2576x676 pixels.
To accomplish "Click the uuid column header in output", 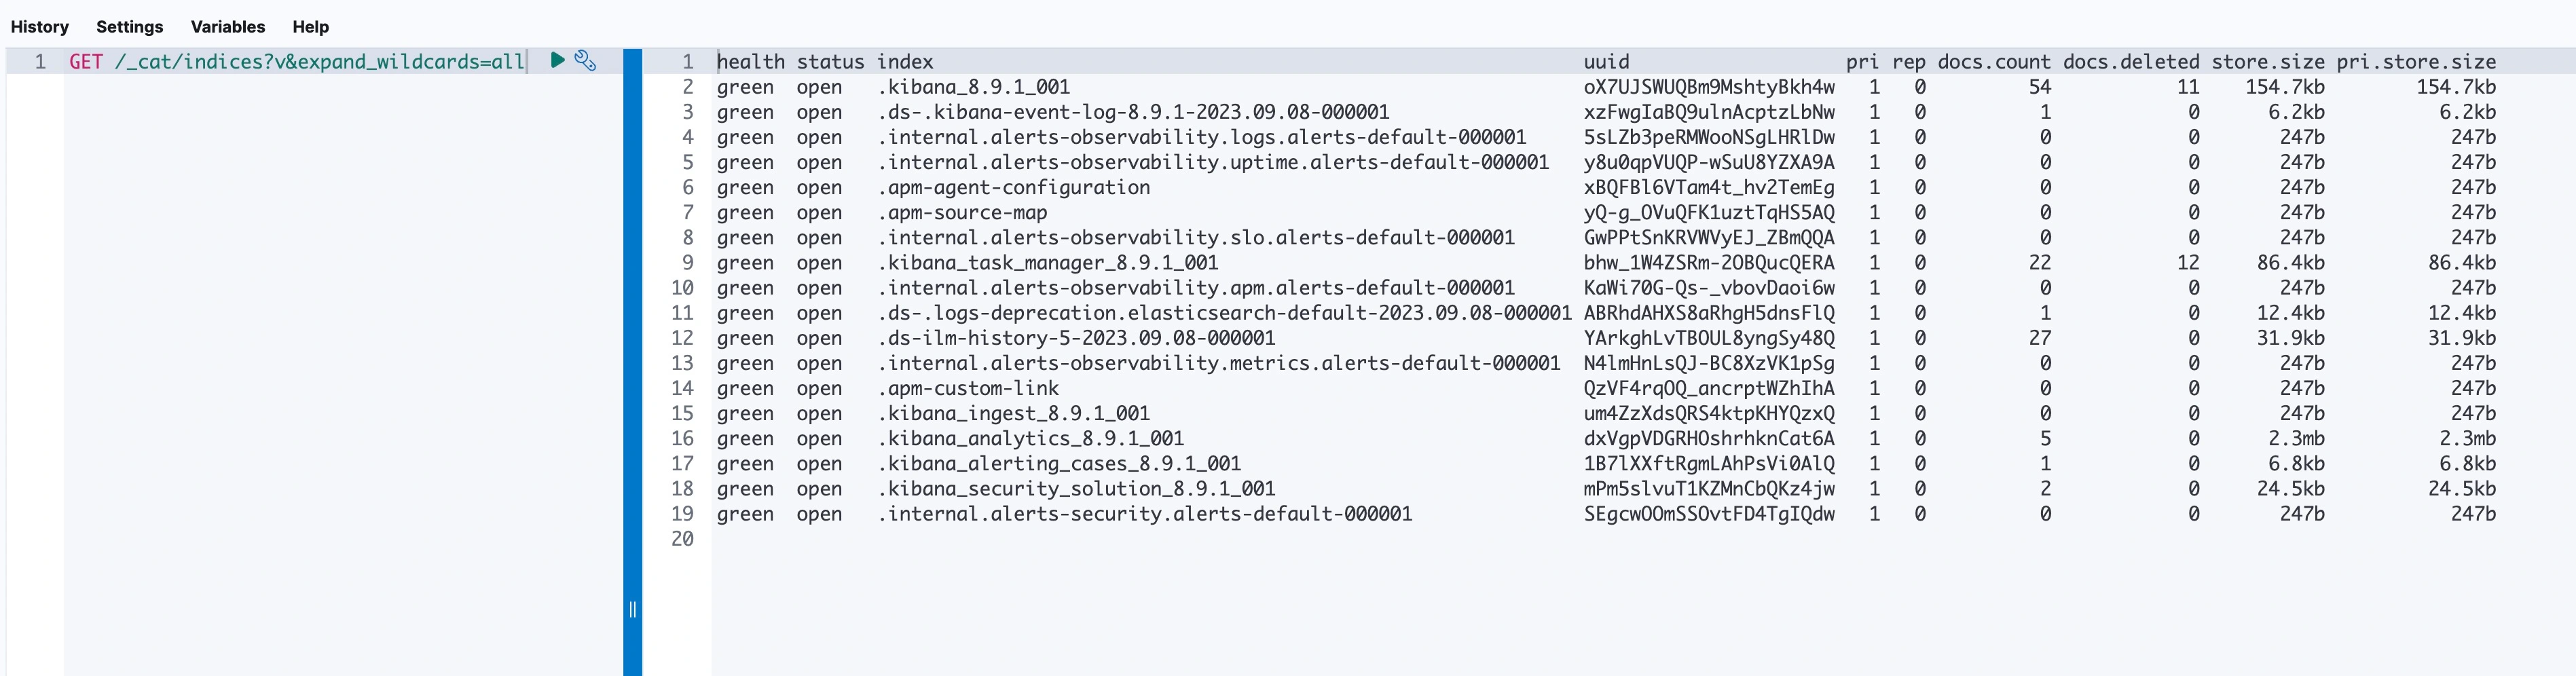I will pos(1606,62).
